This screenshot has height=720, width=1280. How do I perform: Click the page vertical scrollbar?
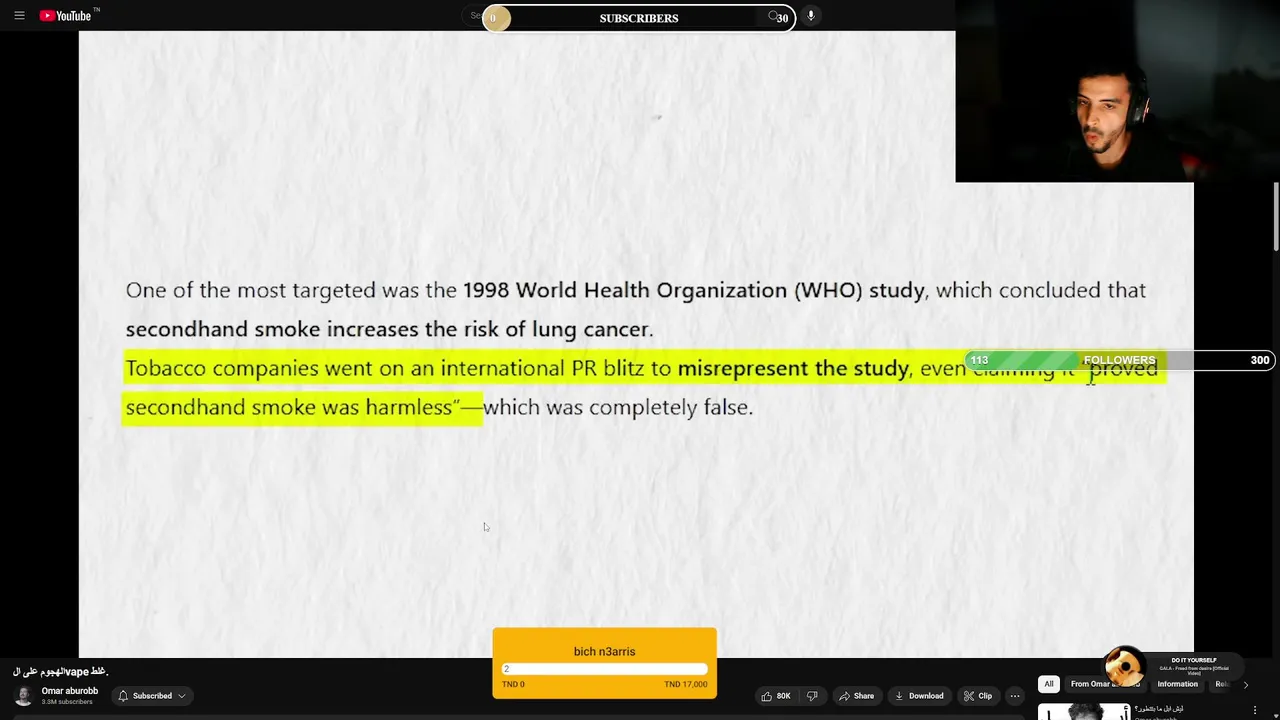[1276, 216]
